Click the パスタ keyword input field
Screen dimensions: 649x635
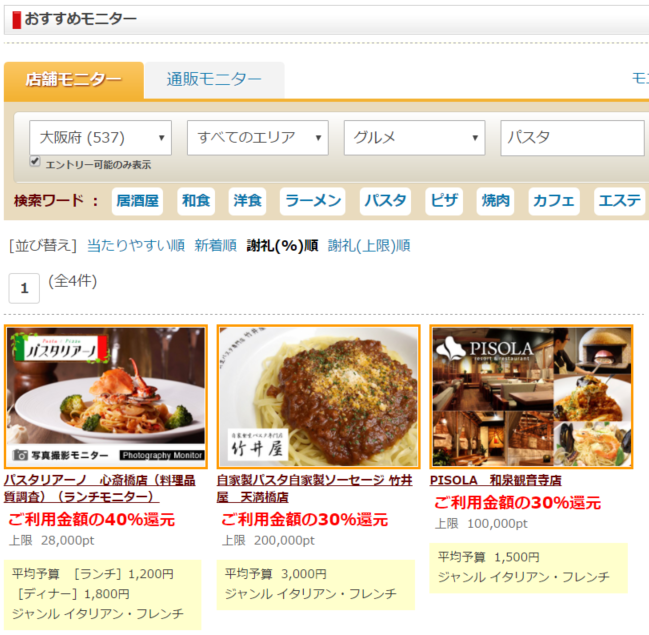click(x=572, y=138)
